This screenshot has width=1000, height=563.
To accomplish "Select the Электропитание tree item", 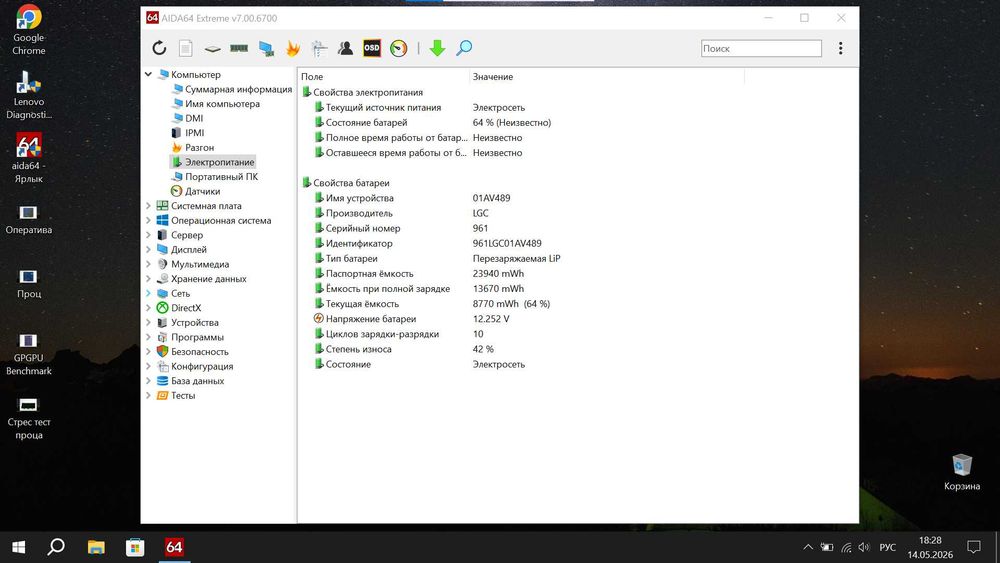I will 219,162.
